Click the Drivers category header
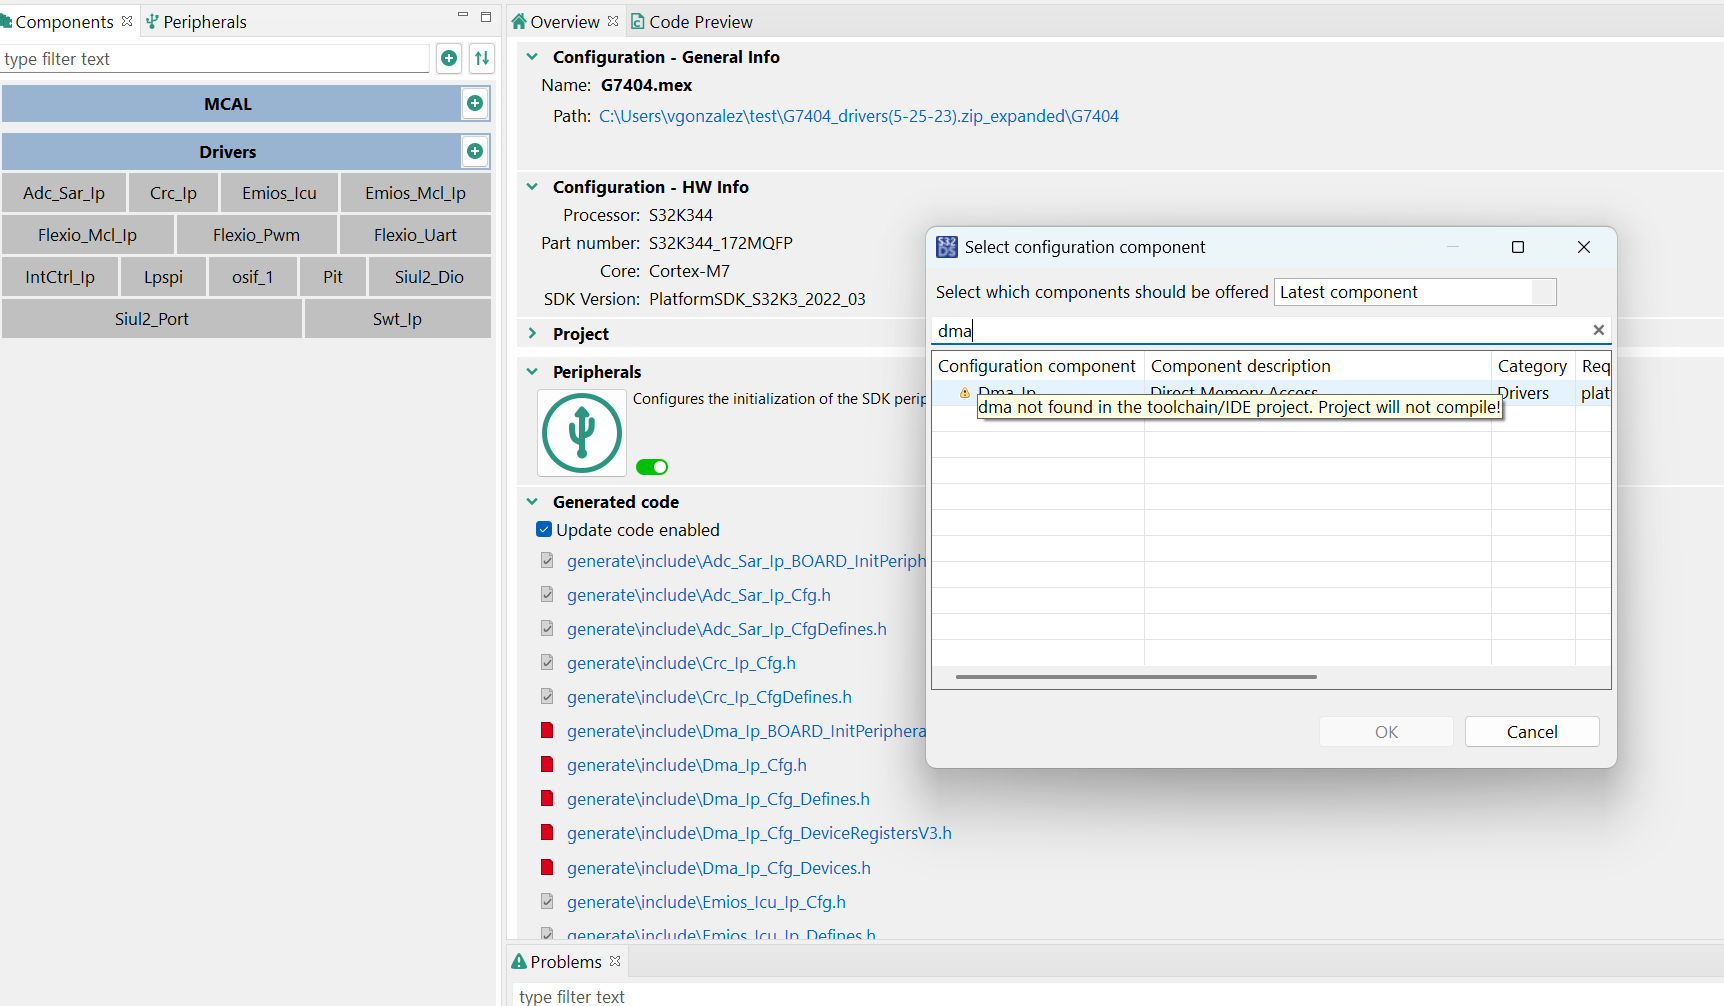Screen dimensions: 1724x1006 pyautogui.click(x=230, y=152)
